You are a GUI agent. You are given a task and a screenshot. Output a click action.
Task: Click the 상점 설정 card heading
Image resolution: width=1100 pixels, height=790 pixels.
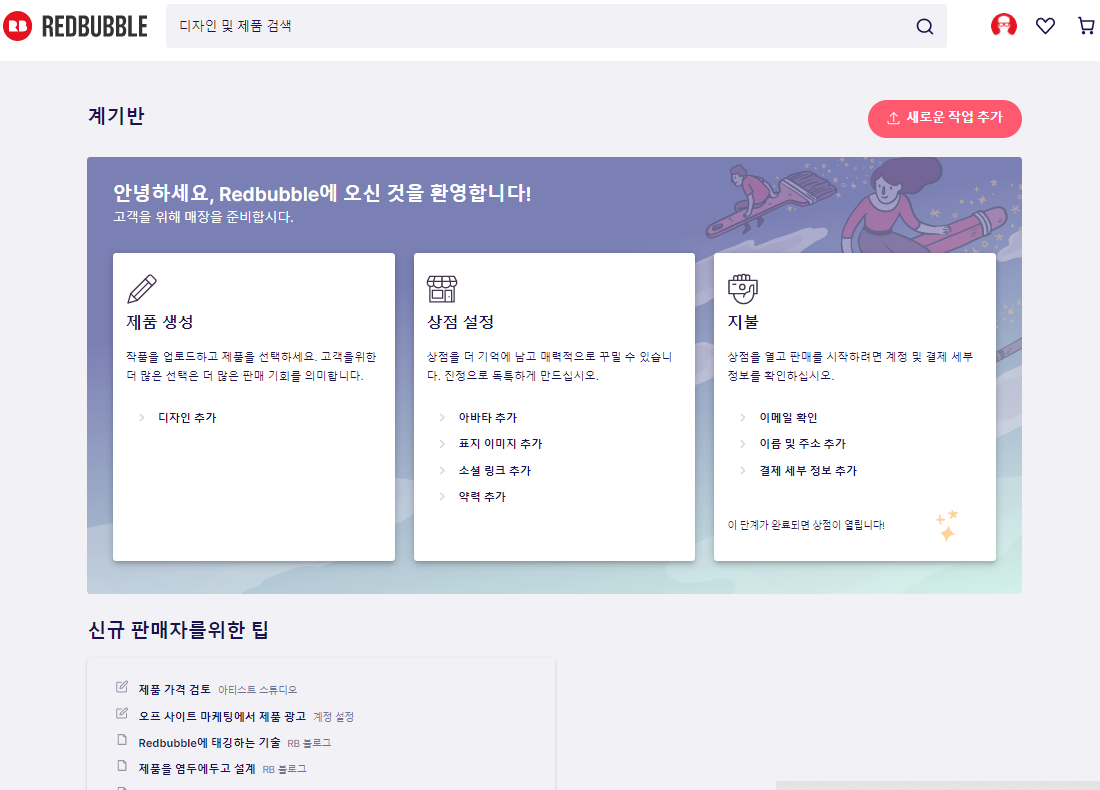[461, 322]
